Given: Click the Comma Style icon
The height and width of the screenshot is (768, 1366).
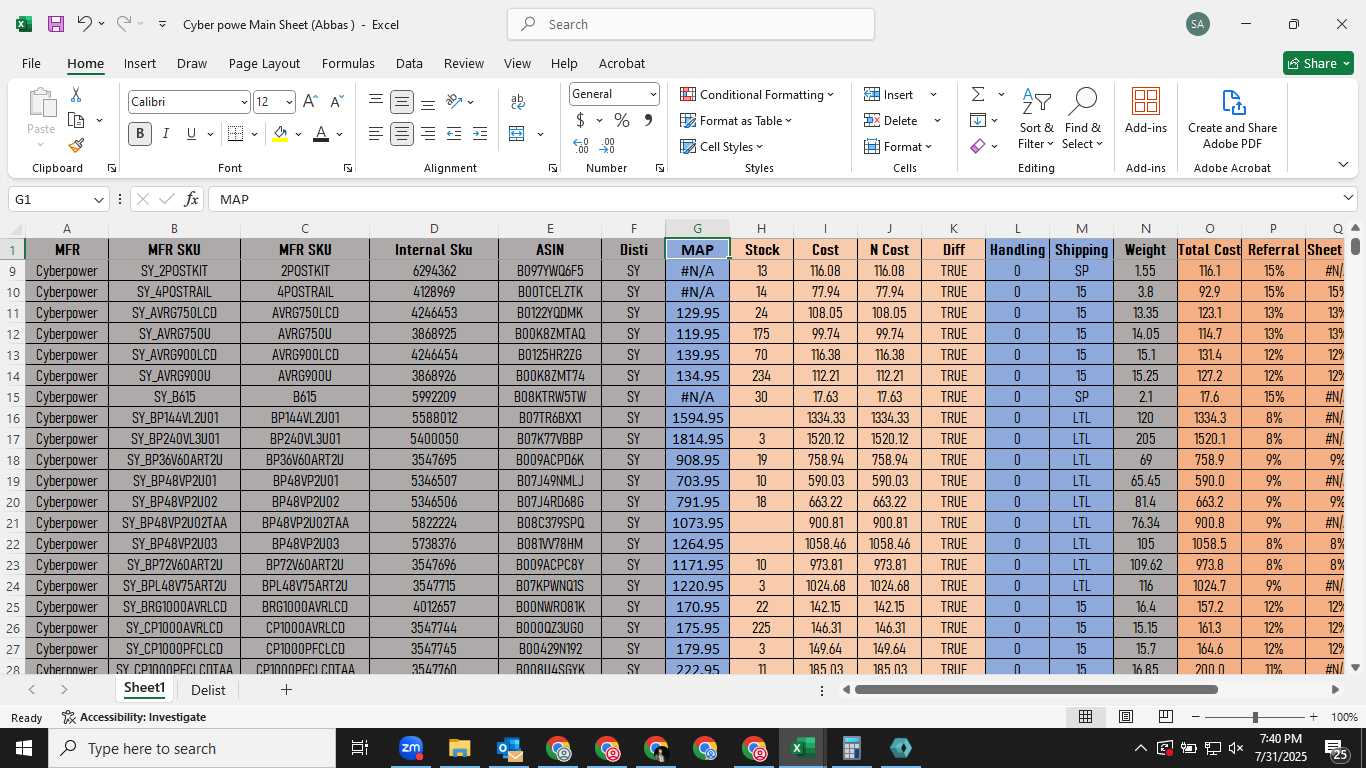Looking at the screenshot, I should click(648, 120).
